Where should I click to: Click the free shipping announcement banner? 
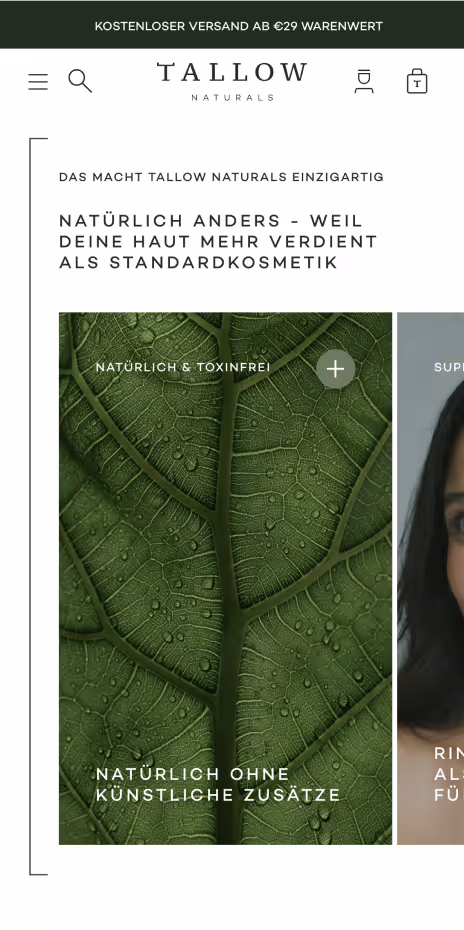[x=232, y=25]
